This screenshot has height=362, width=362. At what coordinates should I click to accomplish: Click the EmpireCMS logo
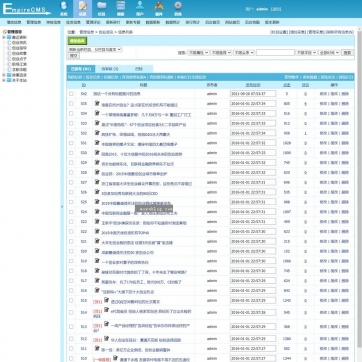[27, 9]
